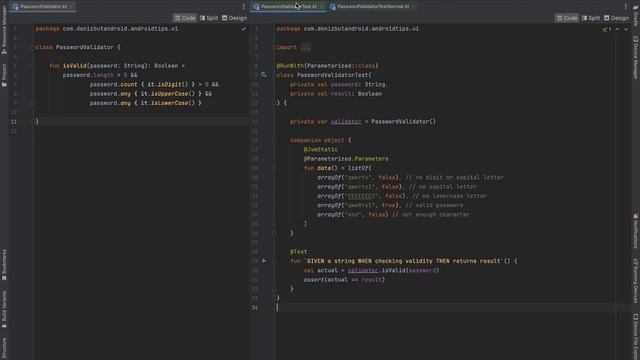Collapse the PasswordValidator class fold marker
The image size is (640, 360).
[33, 47]
